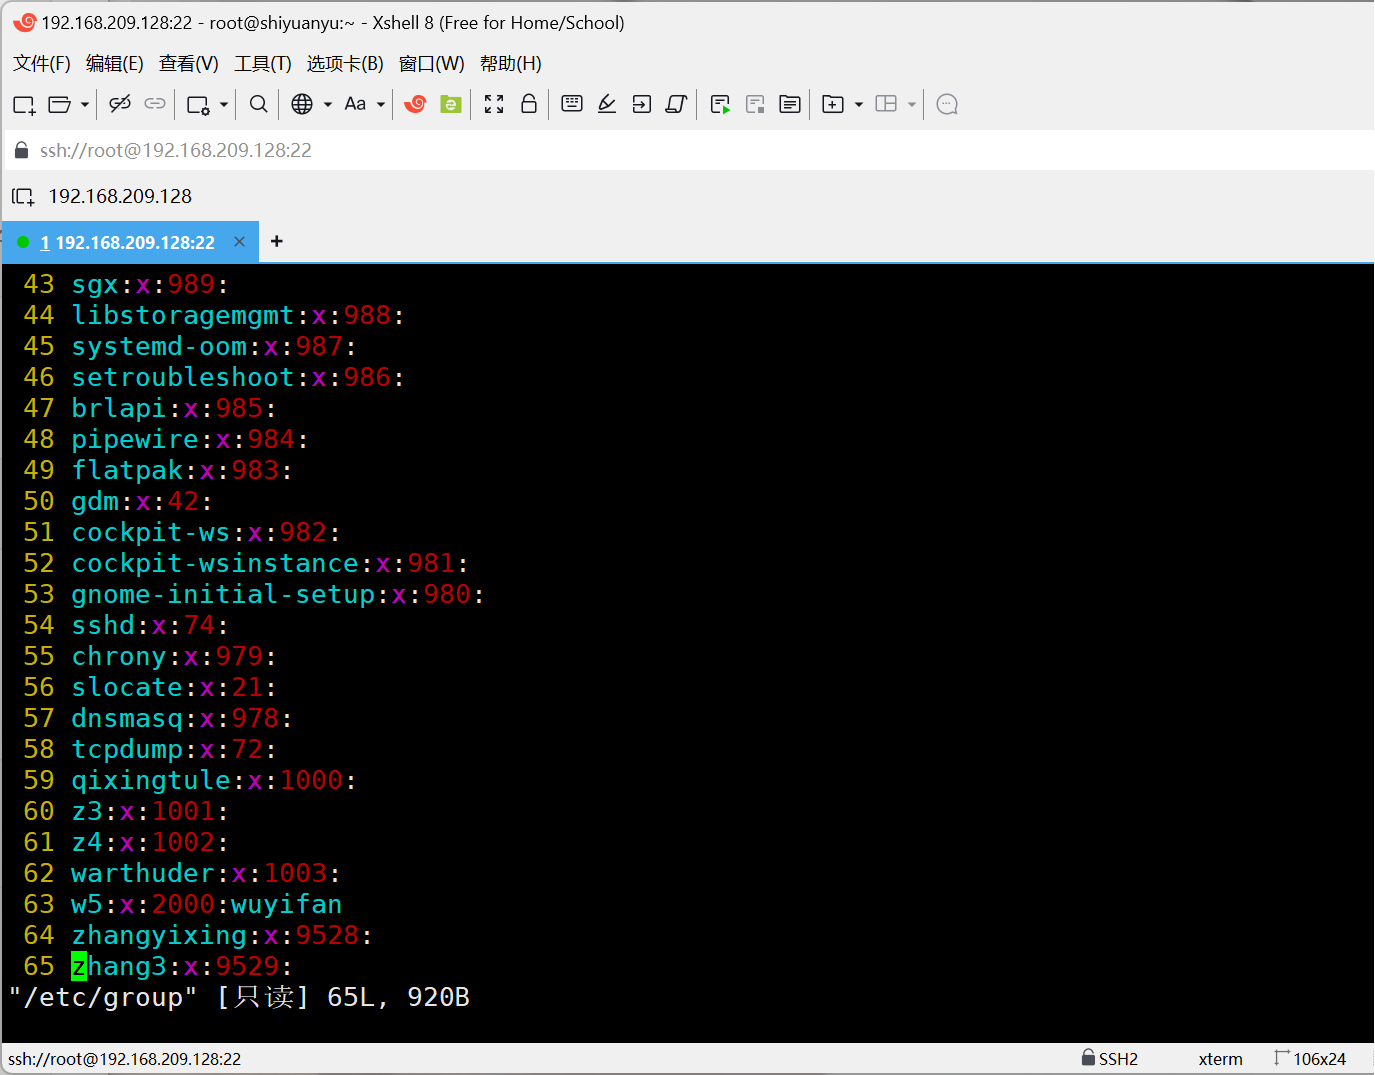This screenshot has height=1075, width=1375.
Task: Select the ssh://root address bar field
Action: click(176, 150)
